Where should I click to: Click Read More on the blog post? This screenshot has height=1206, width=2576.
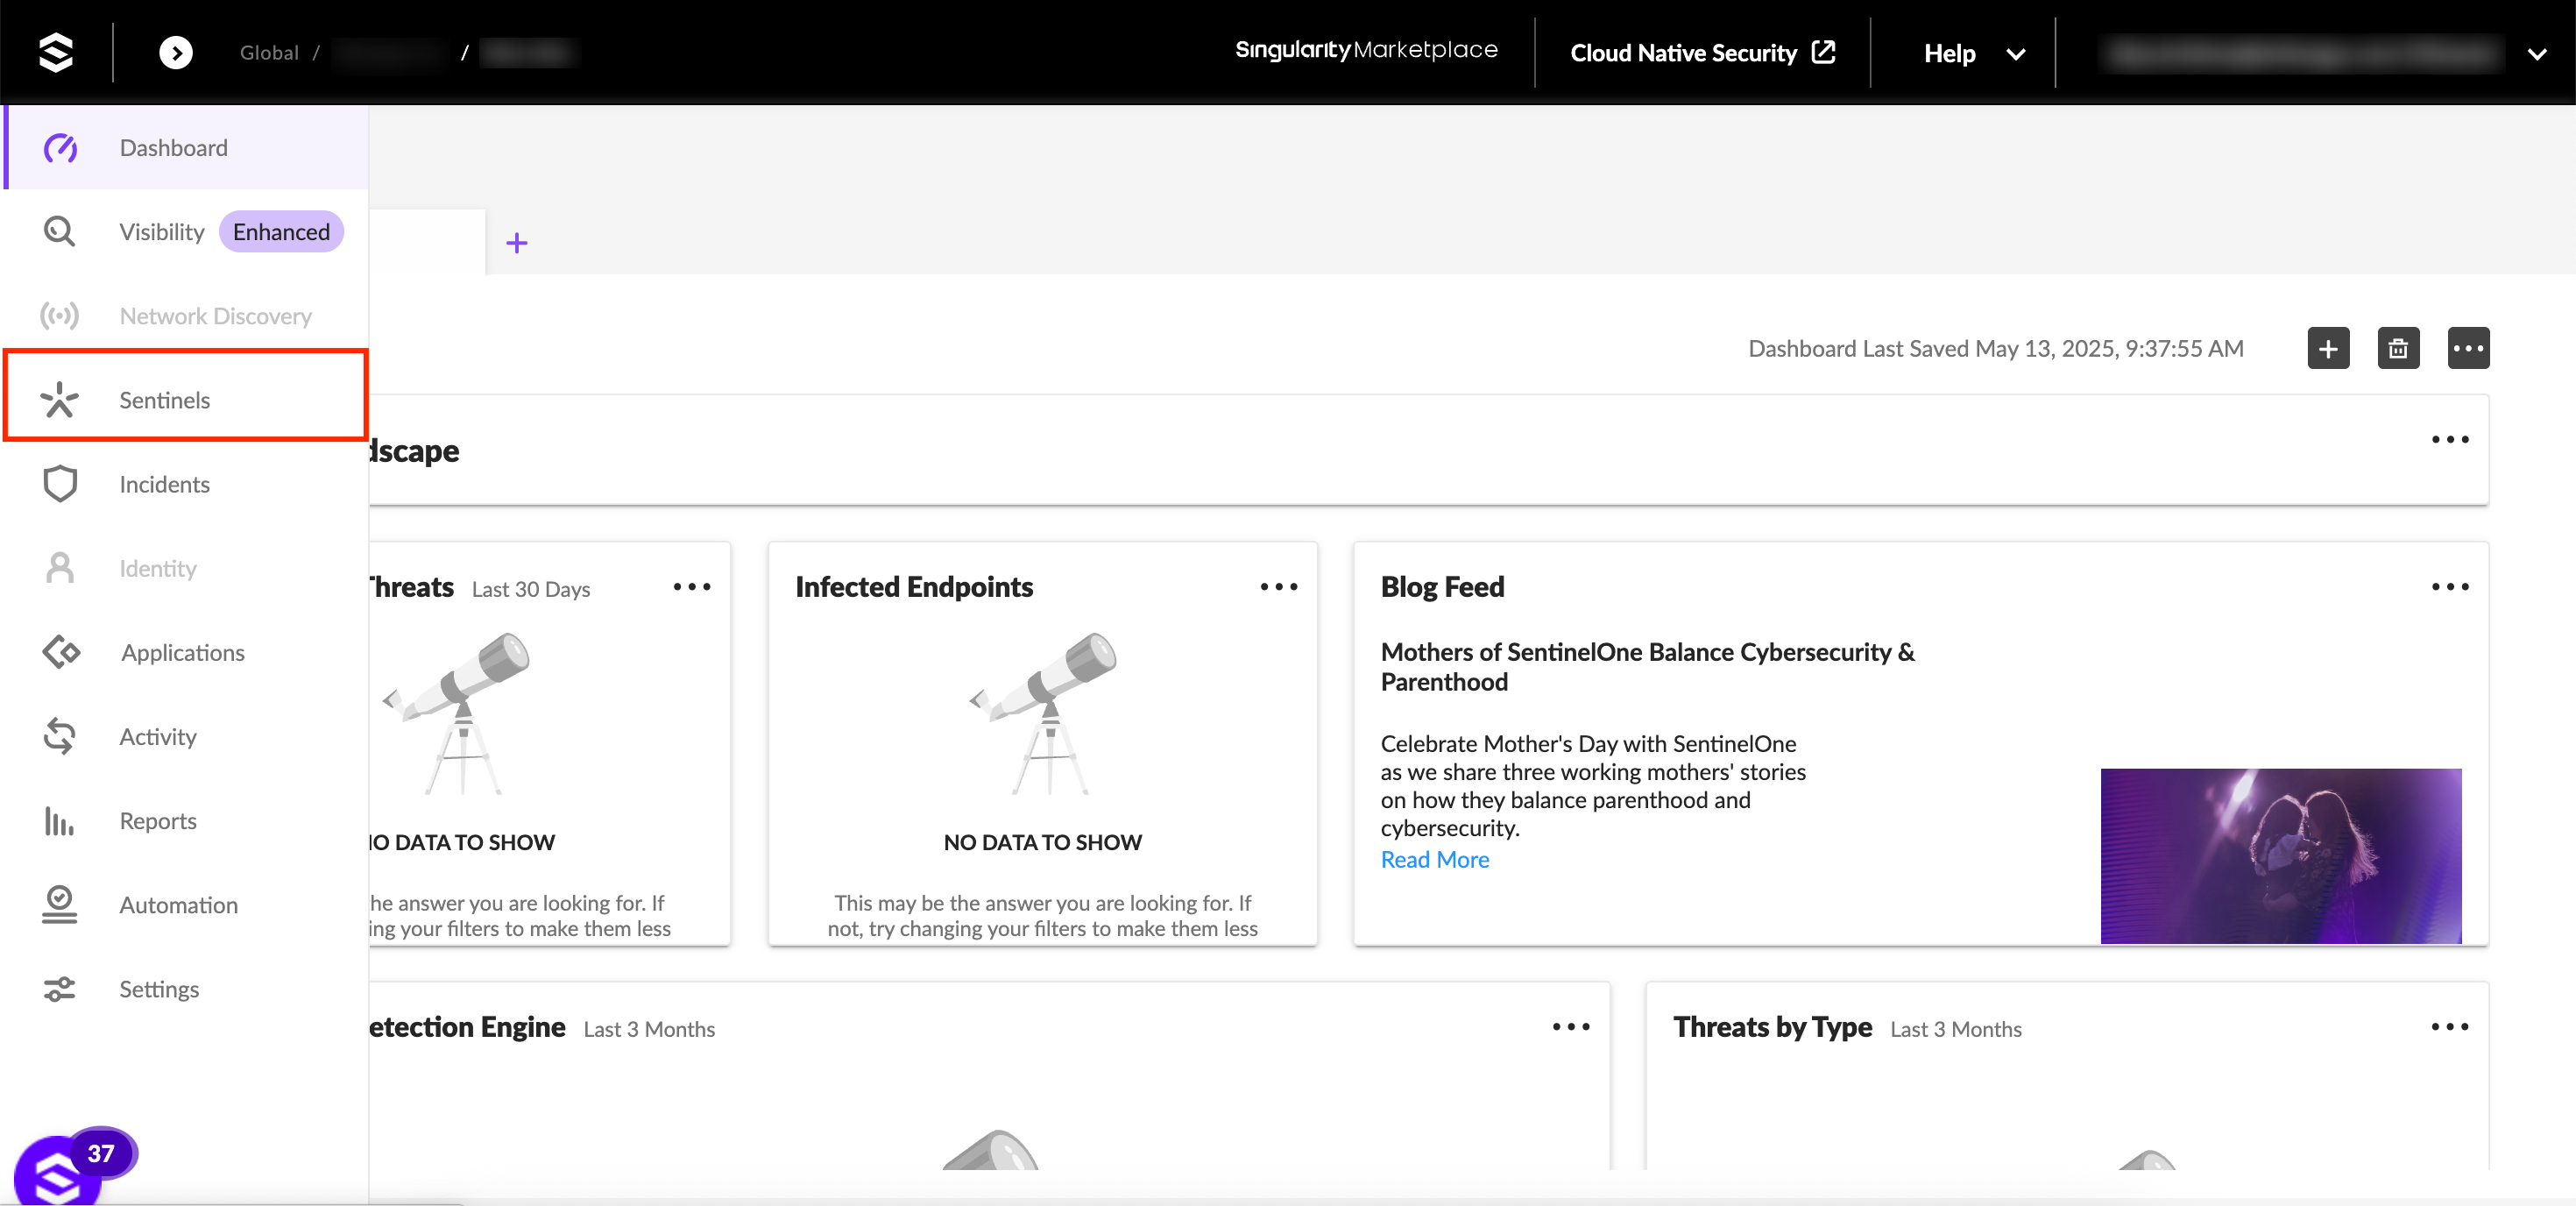pyautogui.click(x=1434, y=860)
